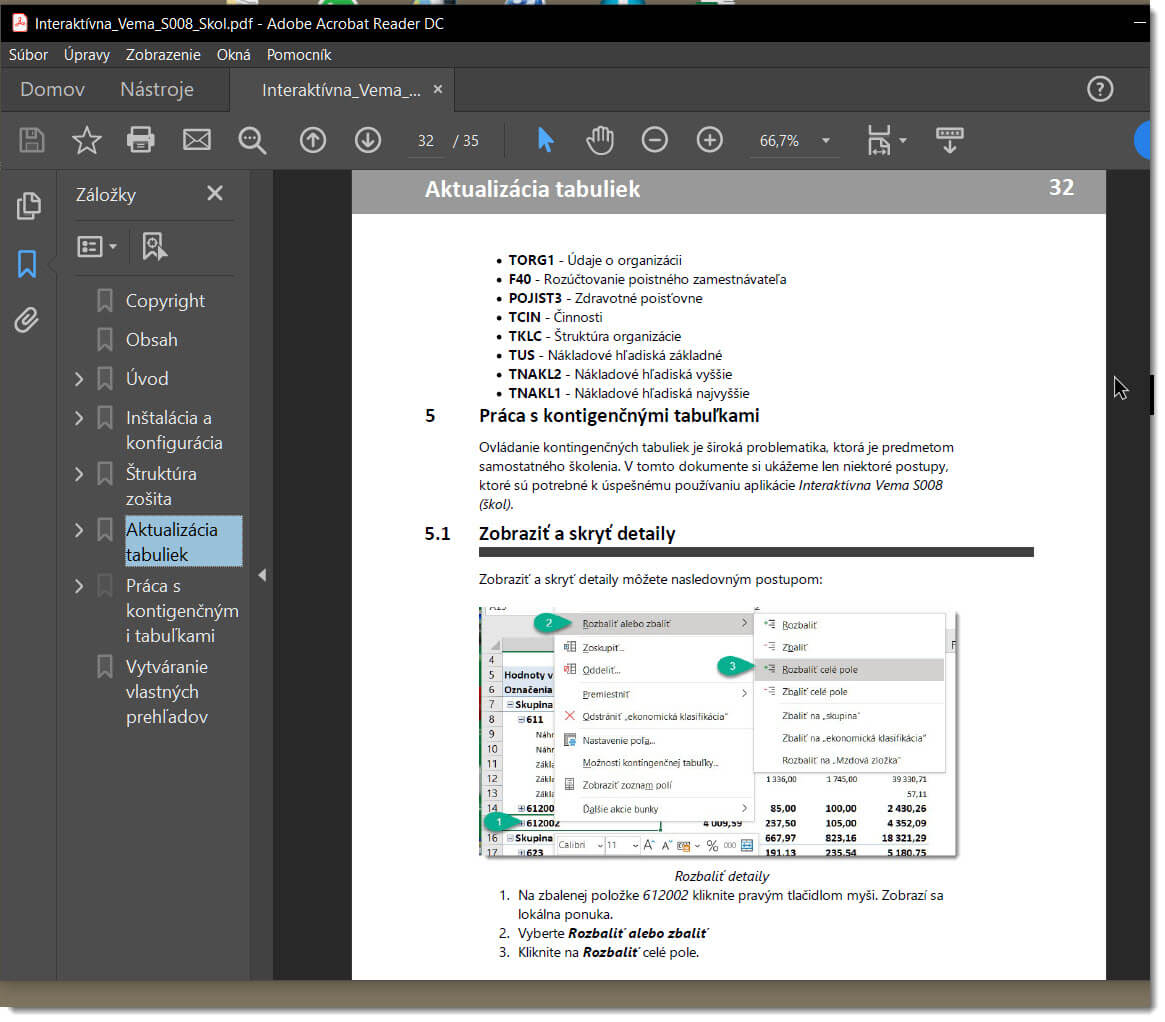Screen dimensions: 1165x1022
Task: Collapse the navigation pane with the arrow
Action: [262, 575]
